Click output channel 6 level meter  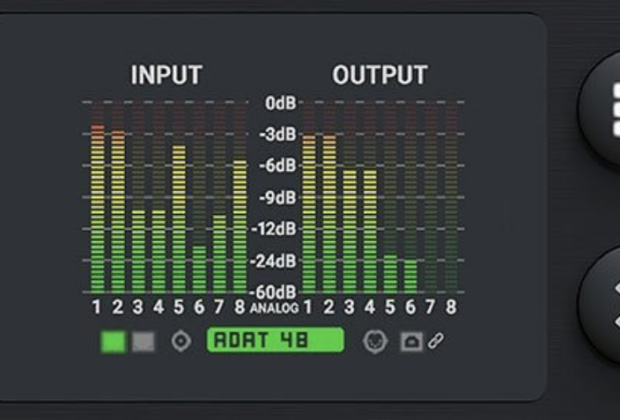(x=410, y=274)
